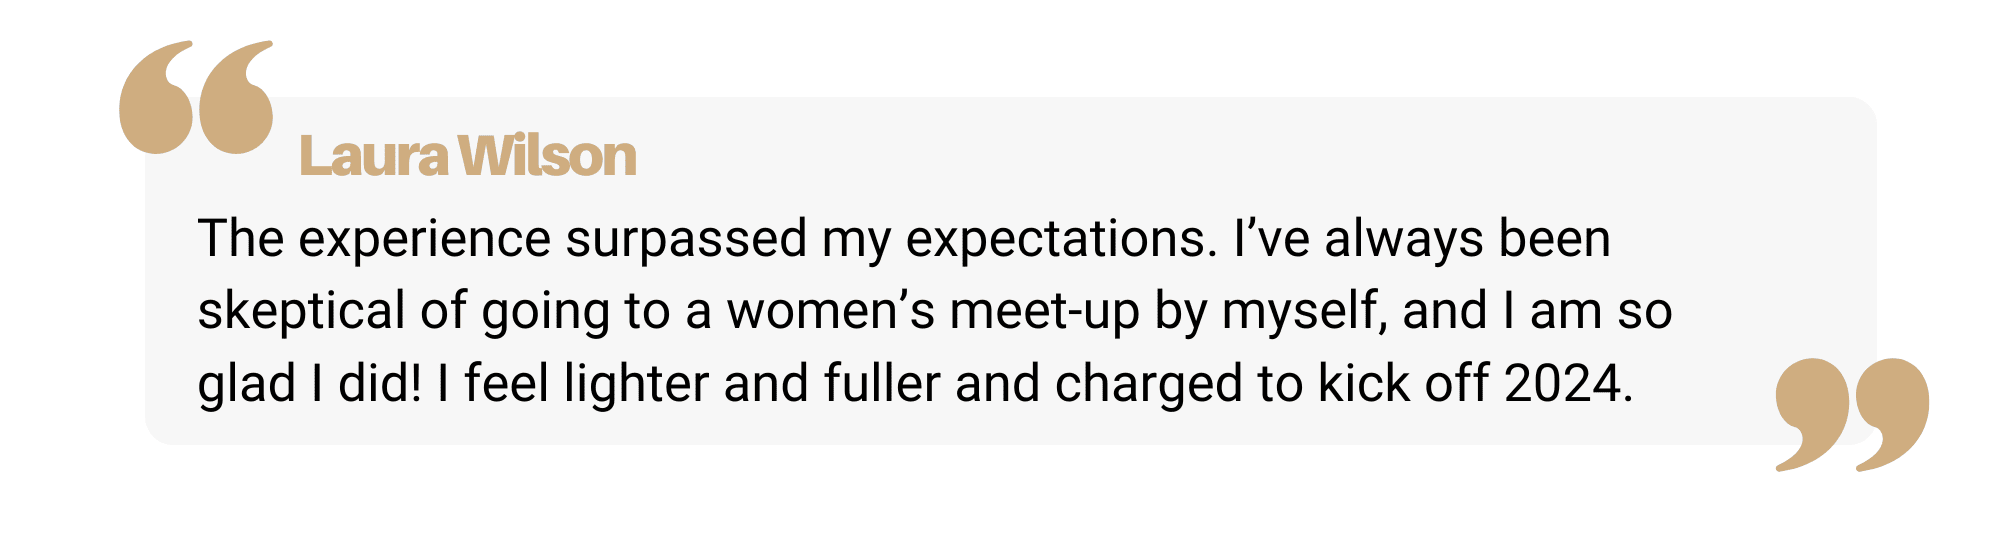Click the opening quotation mark icon

[196, 97]
